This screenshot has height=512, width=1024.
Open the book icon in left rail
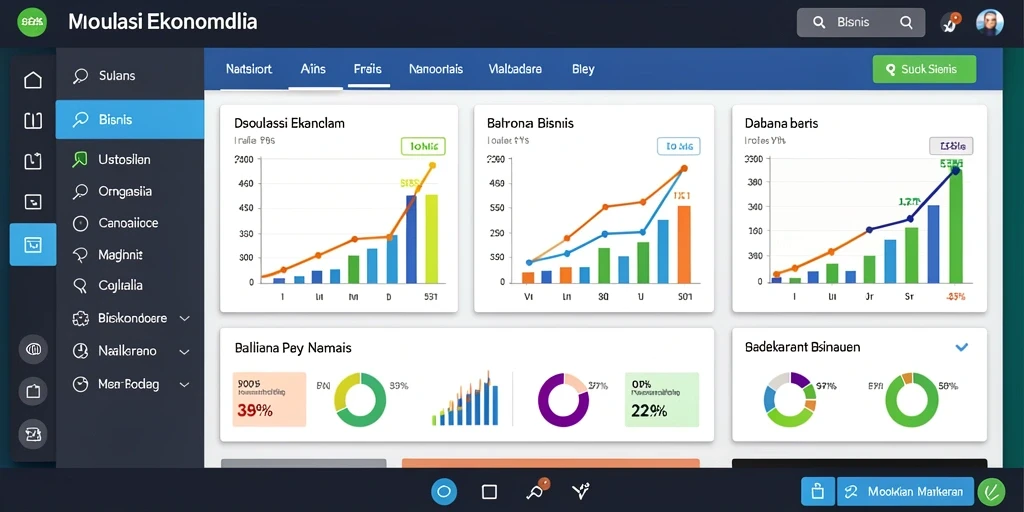click(x=33, y=120)
